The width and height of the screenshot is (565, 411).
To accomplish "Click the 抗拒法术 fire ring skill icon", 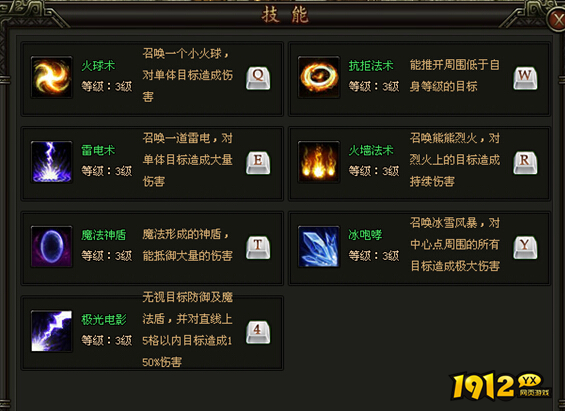I will 319,77.
